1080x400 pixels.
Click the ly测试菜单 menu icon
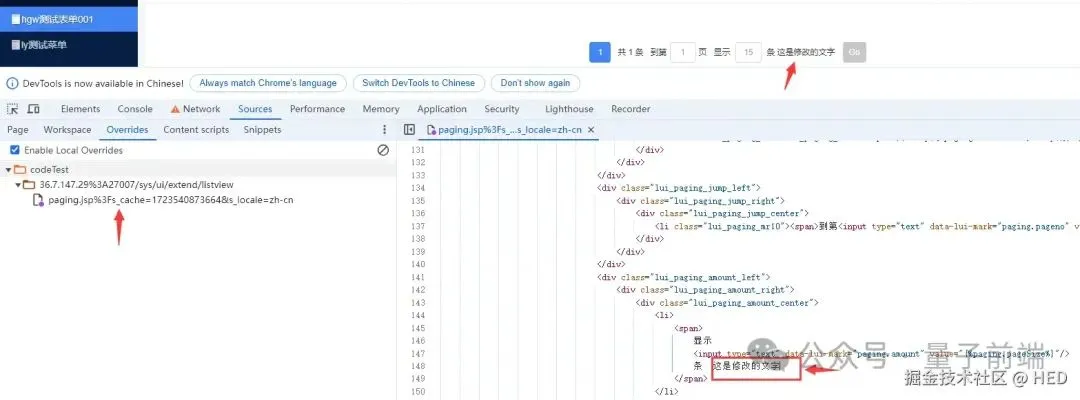point(16,45)
